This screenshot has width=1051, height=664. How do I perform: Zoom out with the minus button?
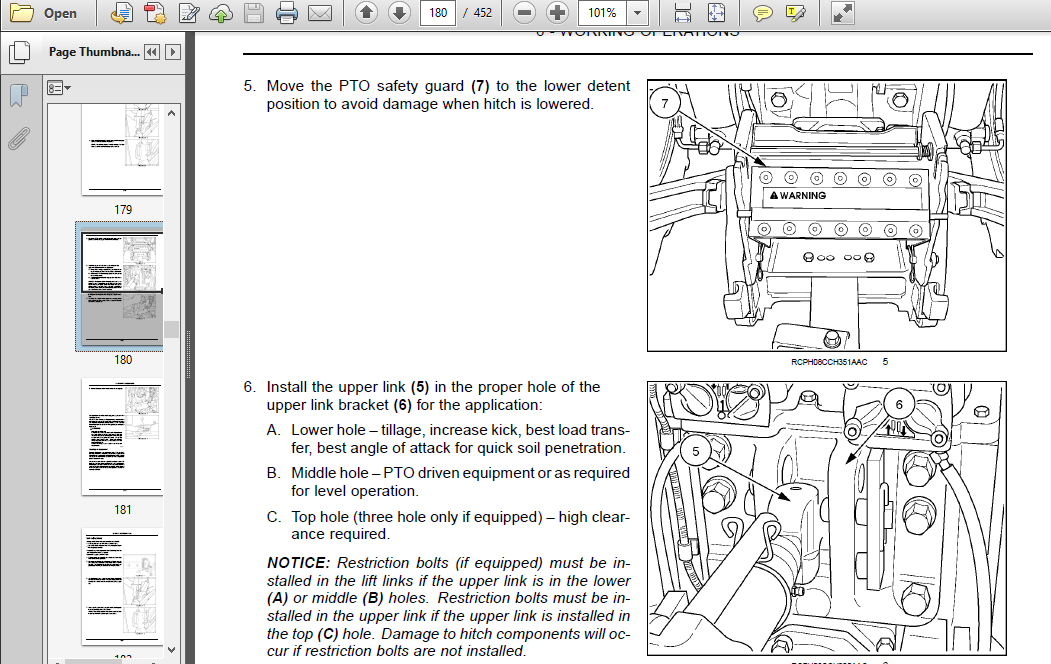[525, 12]
